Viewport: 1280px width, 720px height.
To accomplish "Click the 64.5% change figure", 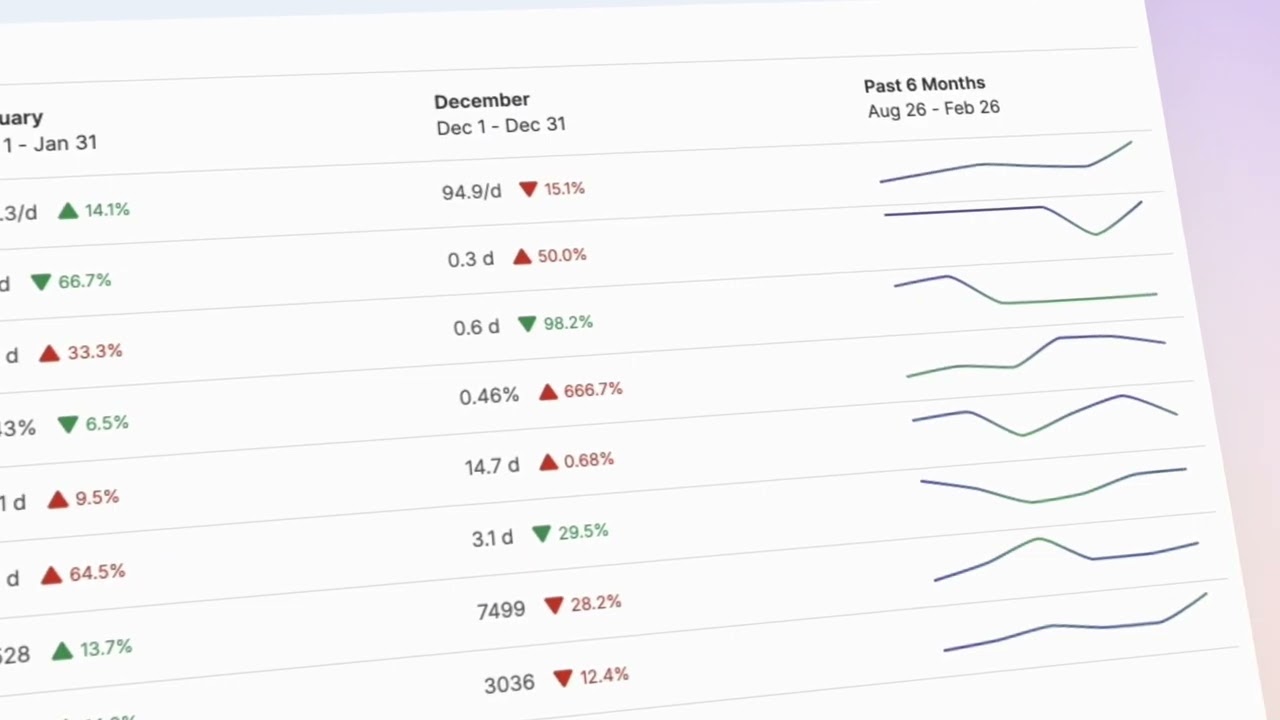I will click(x=97, y=573).
